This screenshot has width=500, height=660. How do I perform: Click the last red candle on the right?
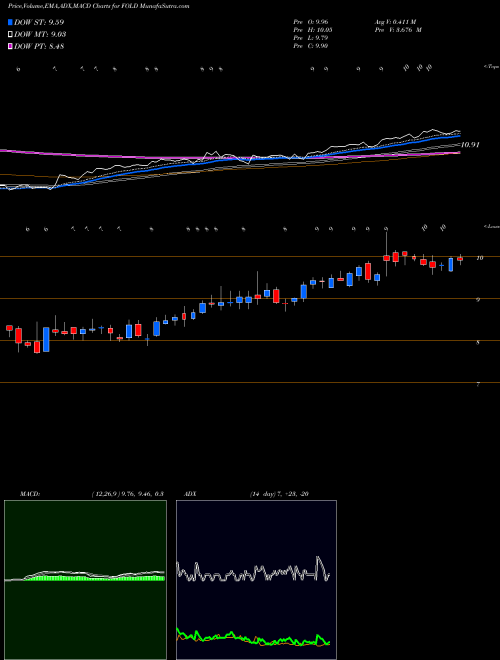pyautogui.click(x=460, y=259)
